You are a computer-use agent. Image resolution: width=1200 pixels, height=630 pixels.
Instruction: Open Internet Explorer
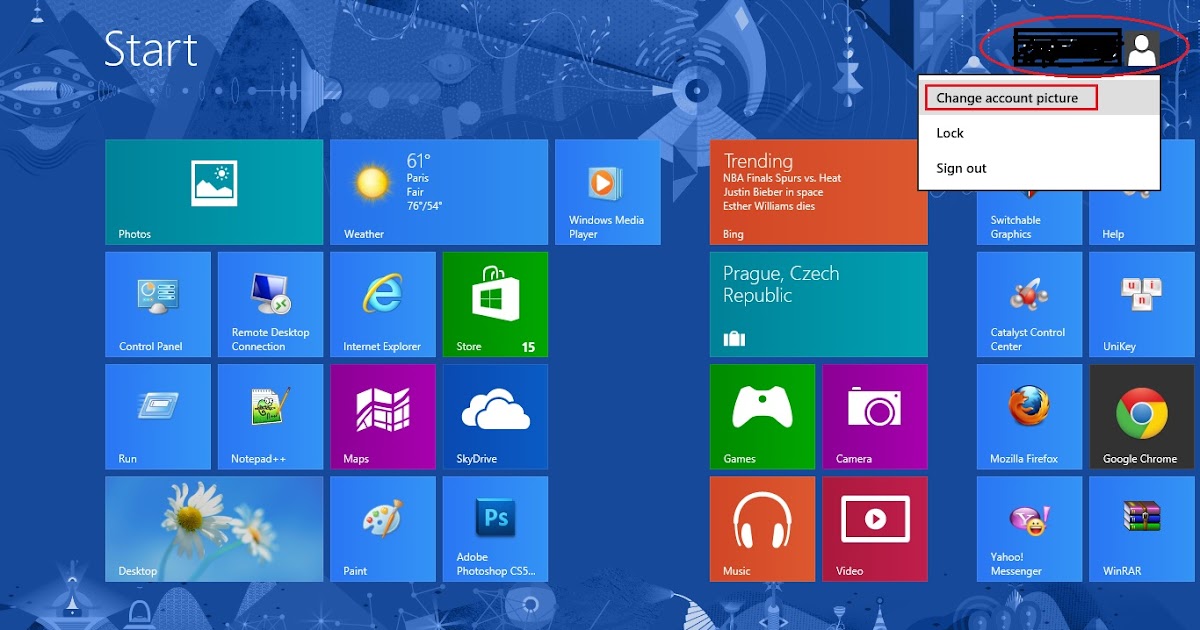(382, 303)
